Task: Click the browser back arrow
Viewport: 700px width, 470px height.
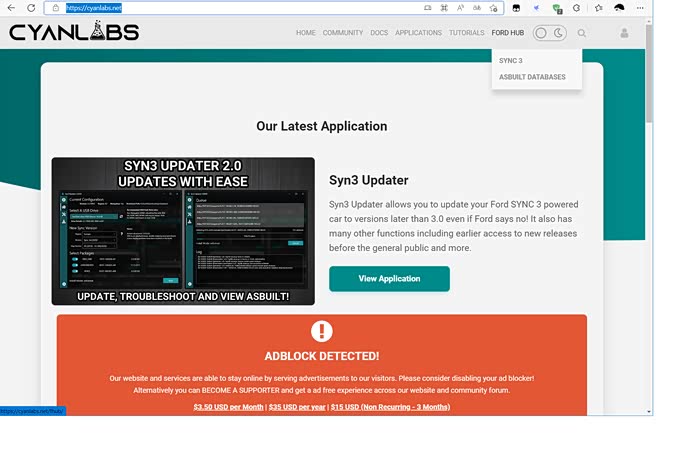Action: 11,7
